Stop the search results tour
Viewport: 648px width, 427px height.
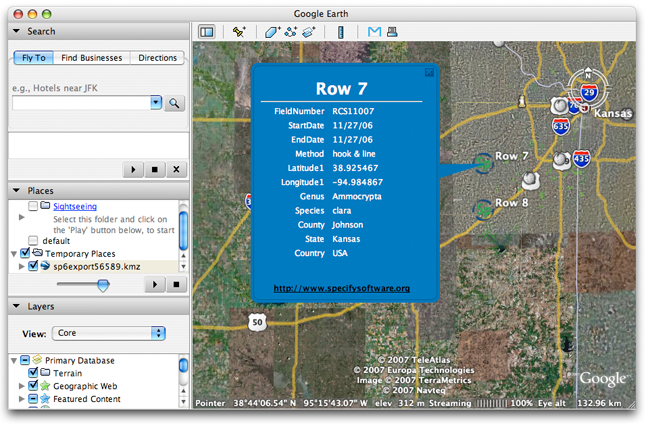point(155,169)
